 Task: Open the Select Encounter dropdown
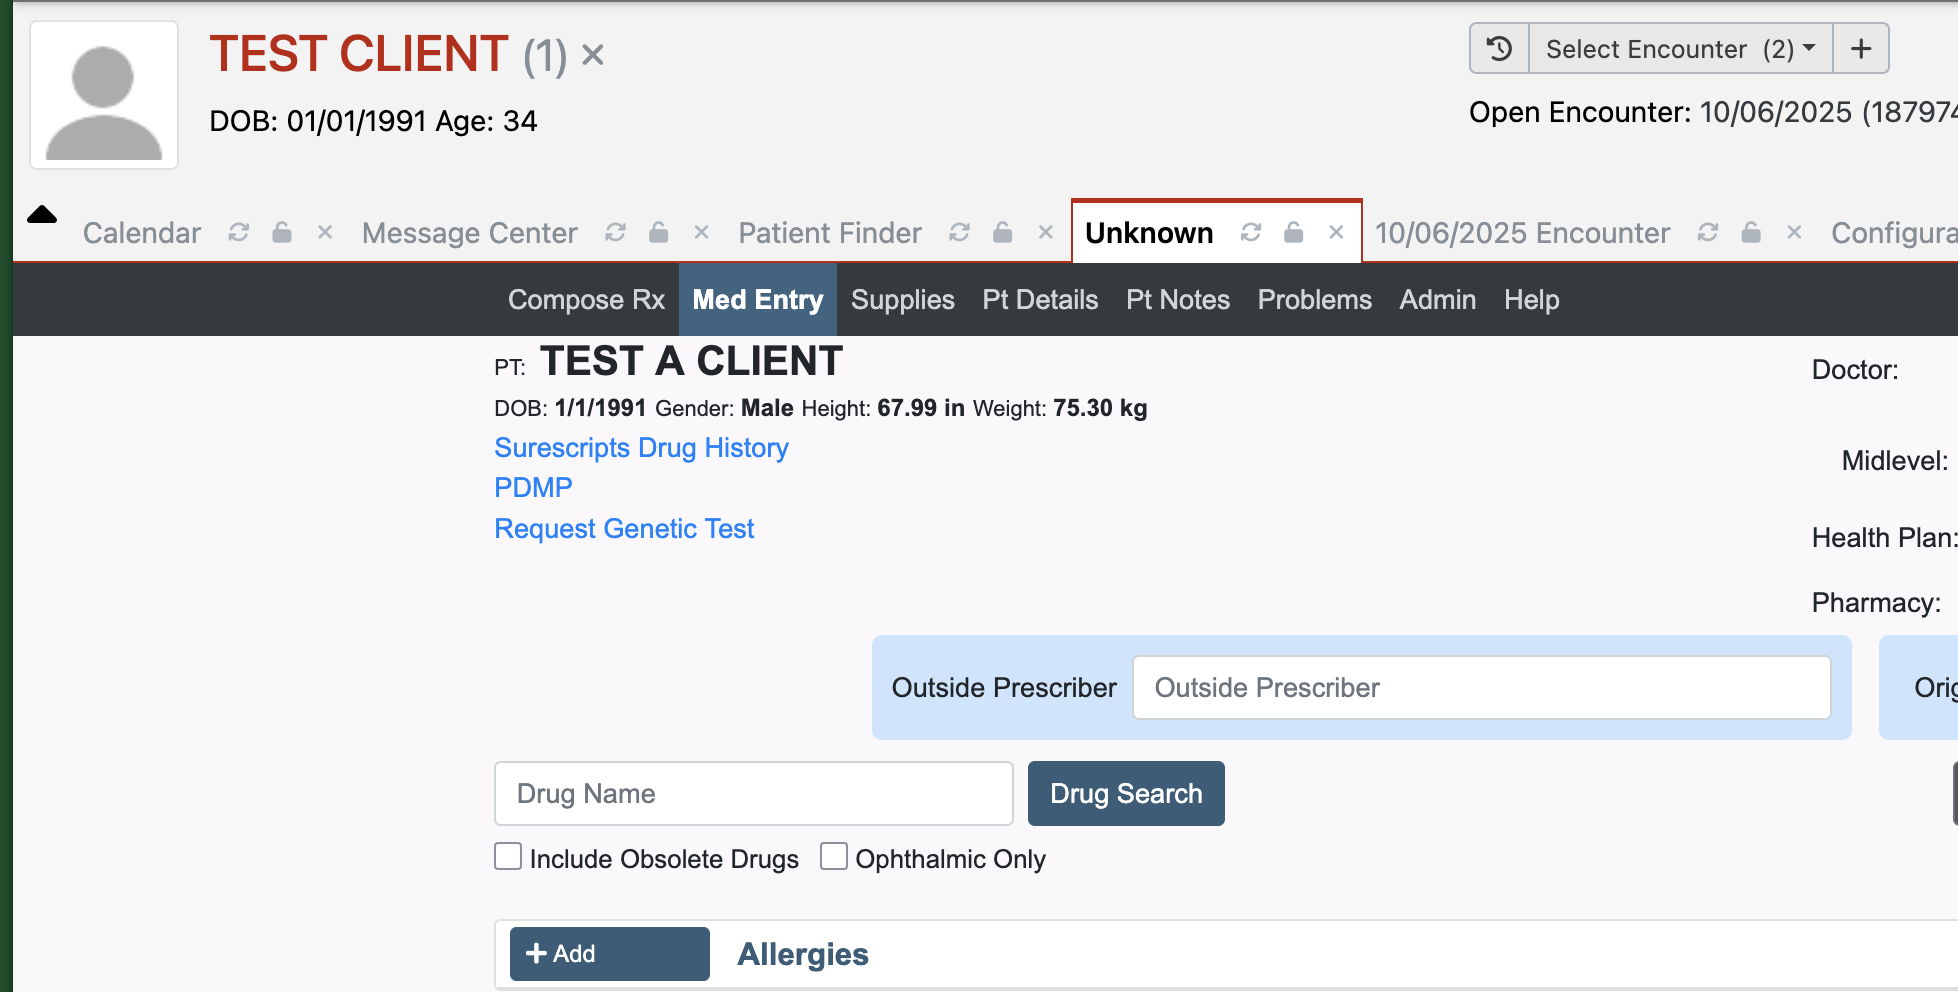coord(1680,48)
